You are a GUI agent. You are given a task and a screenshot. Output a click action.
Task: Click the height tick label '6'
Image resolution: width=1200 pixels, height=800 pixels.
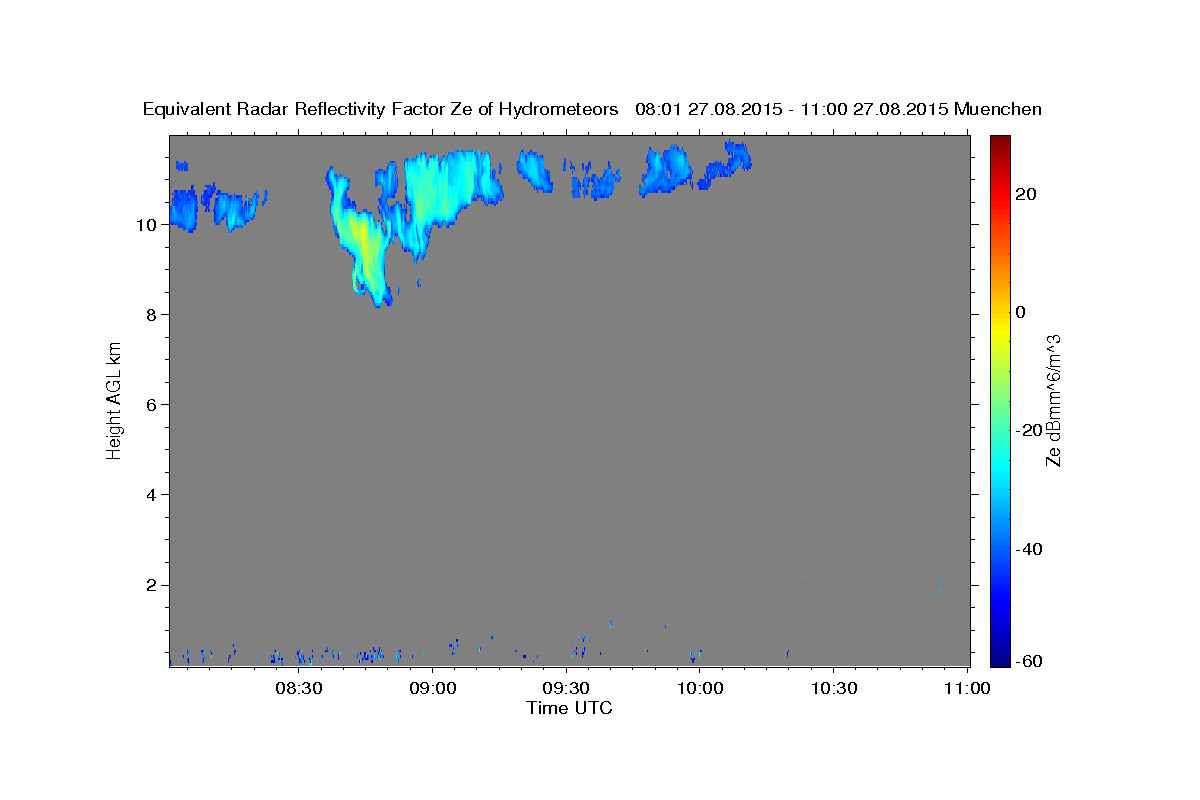click(153, 405)
